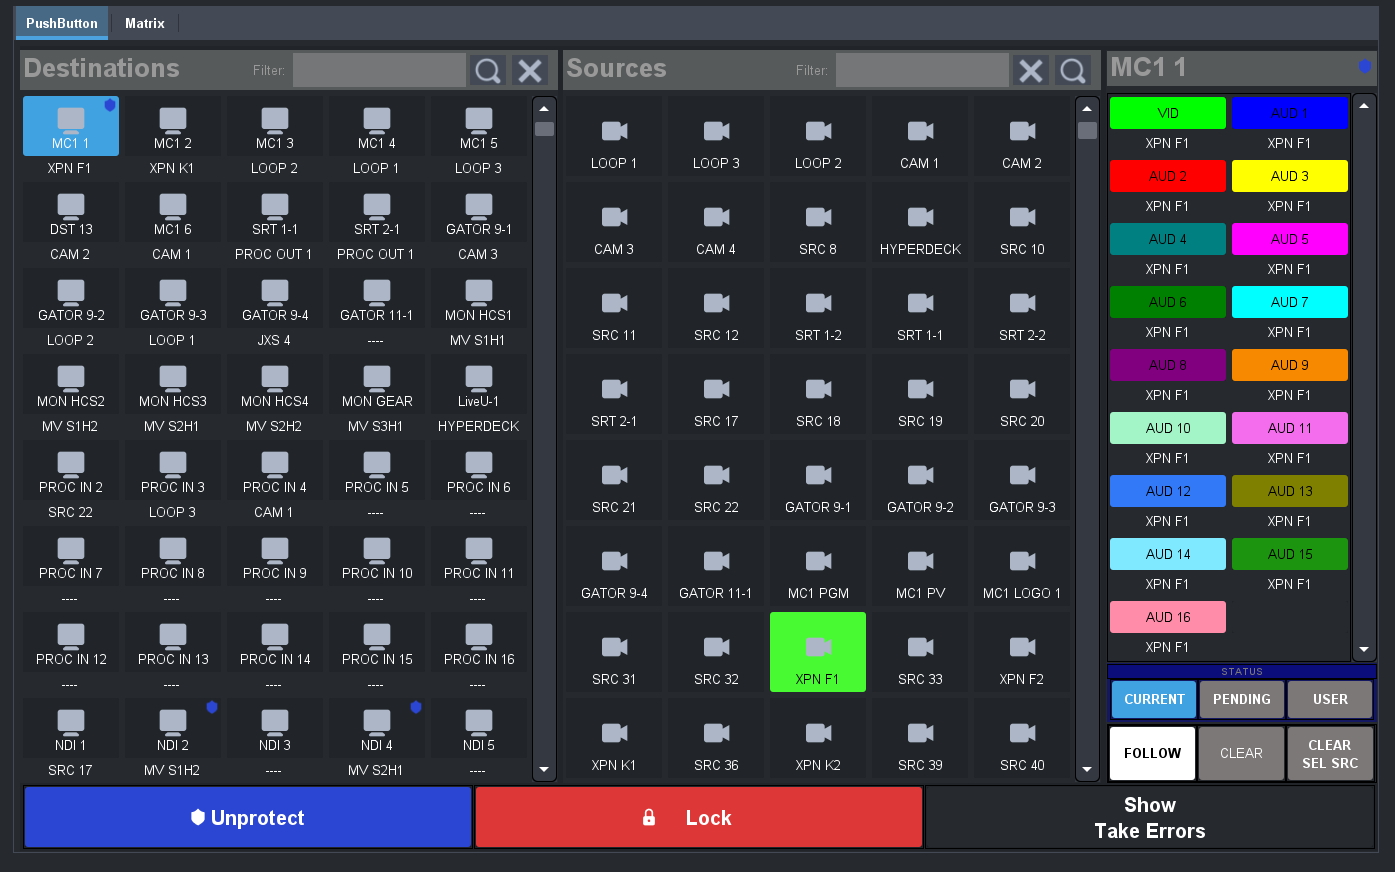Clear destinations filter with X icon

click(x=530, y=70)
